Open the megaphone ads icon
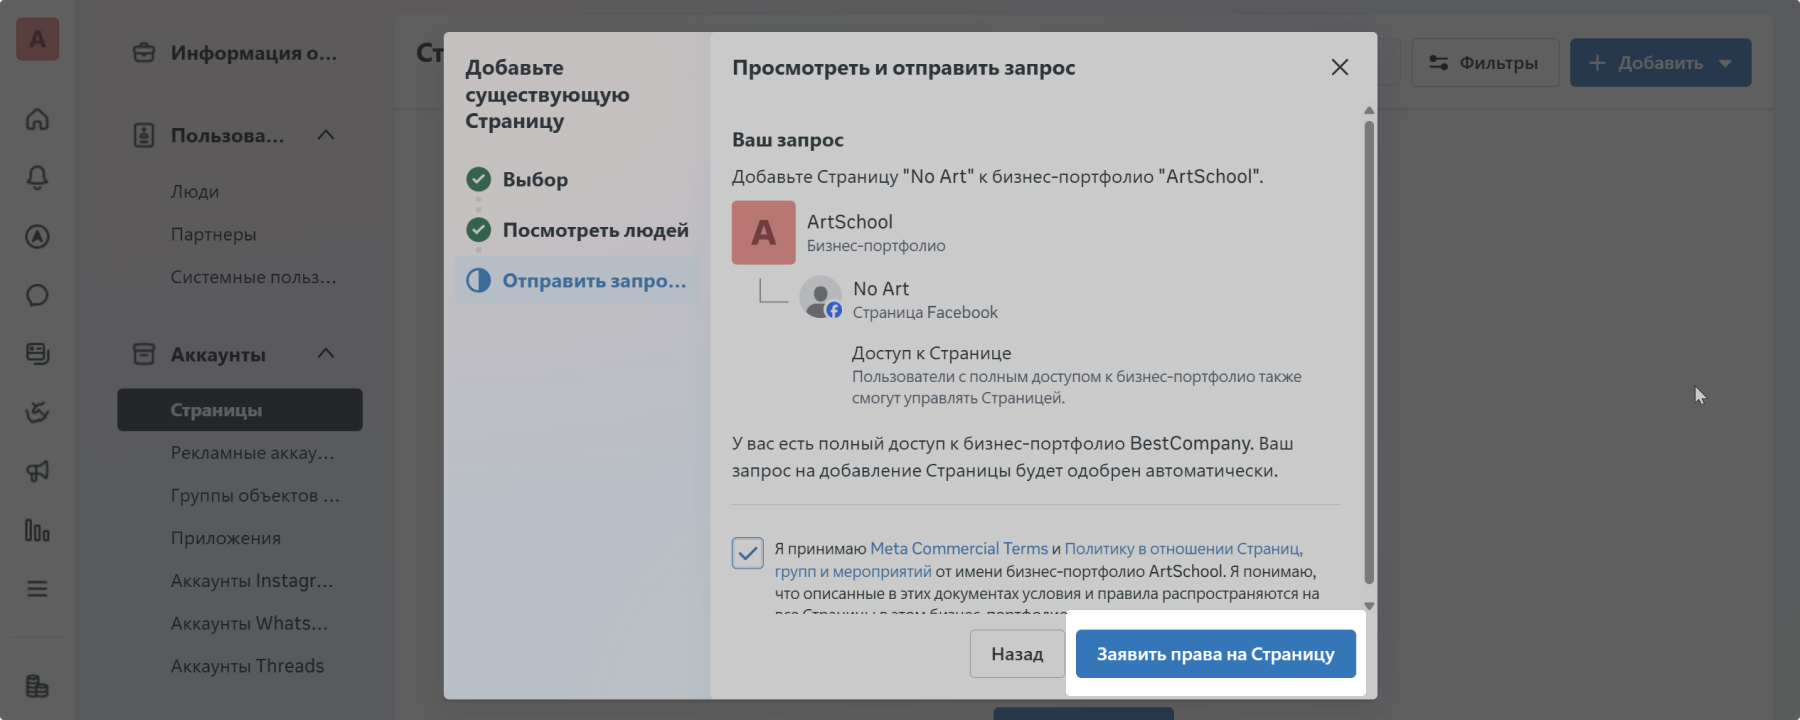This screenshot has width=1800, height=720. [37, 471]
